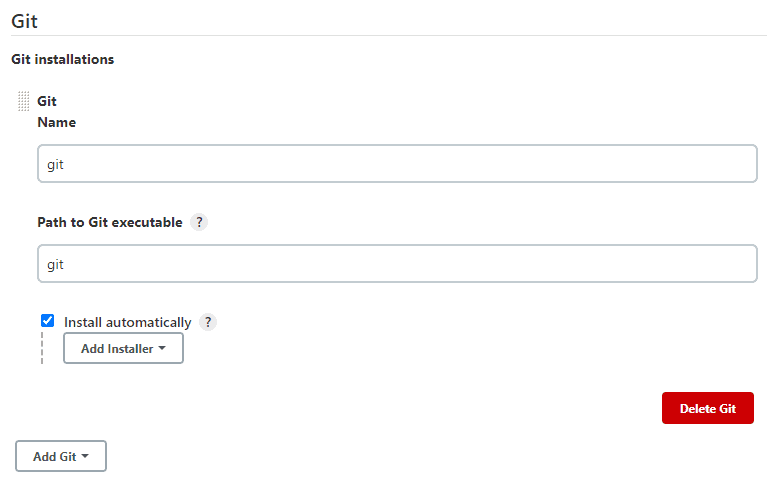Screen dimensions: 784x486
Task: Click the dashed indent line below checkbox
Action: tap(42, 348)
